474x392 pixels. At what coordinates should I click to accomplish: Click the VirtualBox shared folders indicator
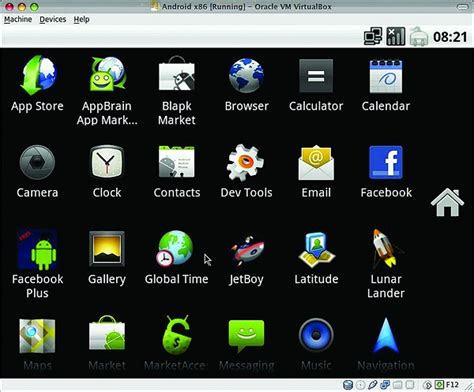click(x=397, y=385)
